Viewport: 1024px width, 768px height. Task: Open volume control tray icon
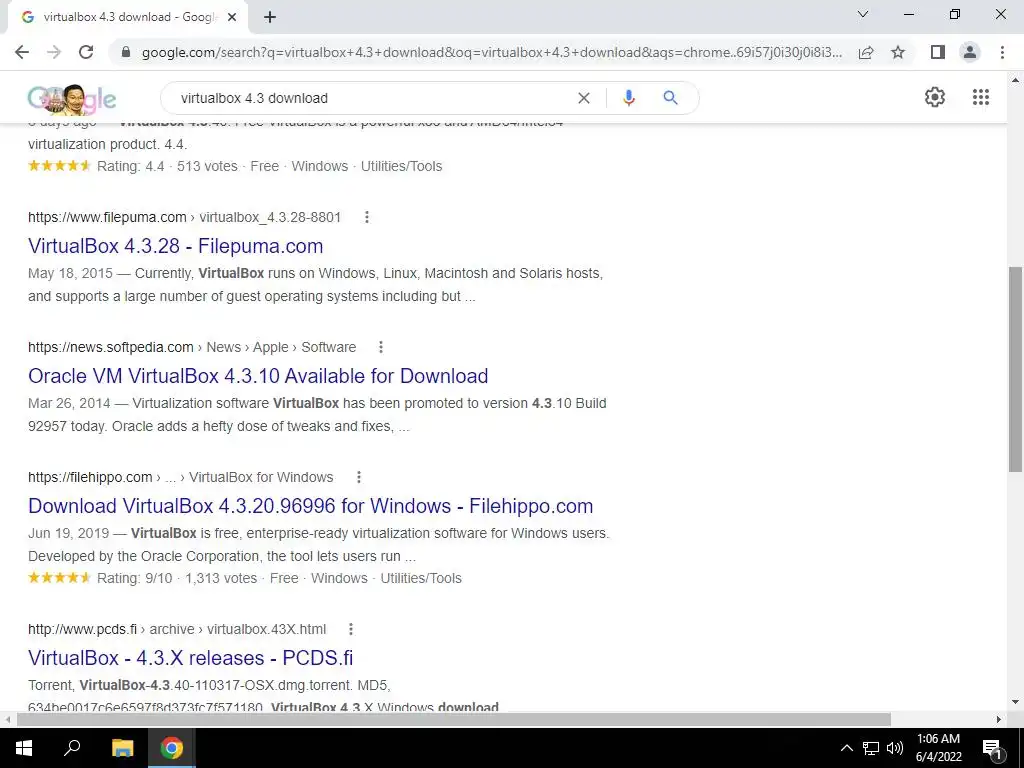click(x=895, y=748)
